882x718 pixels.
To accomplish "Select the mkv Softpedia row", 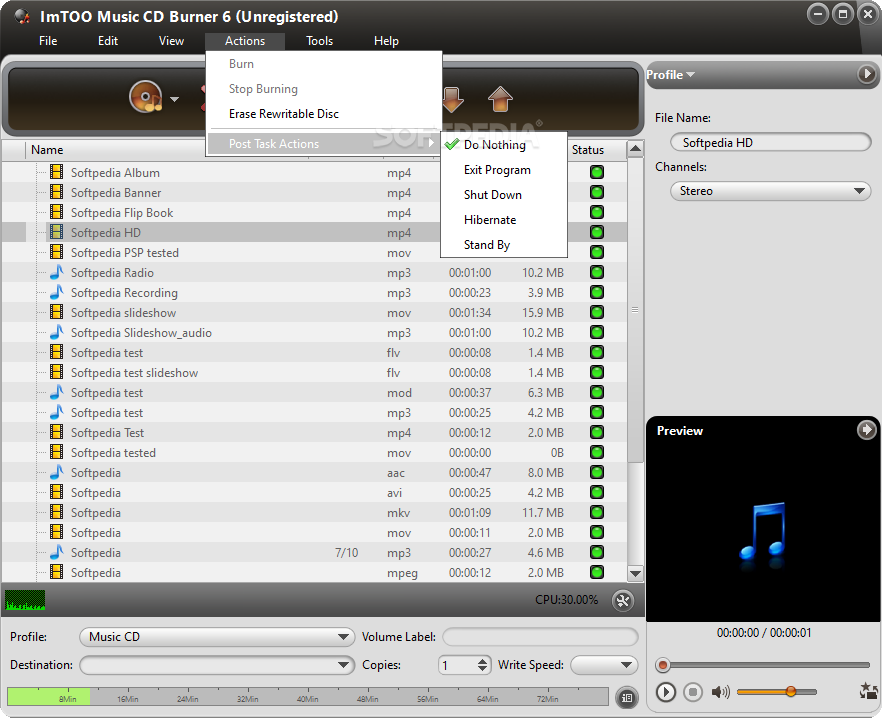I will 314,513.
